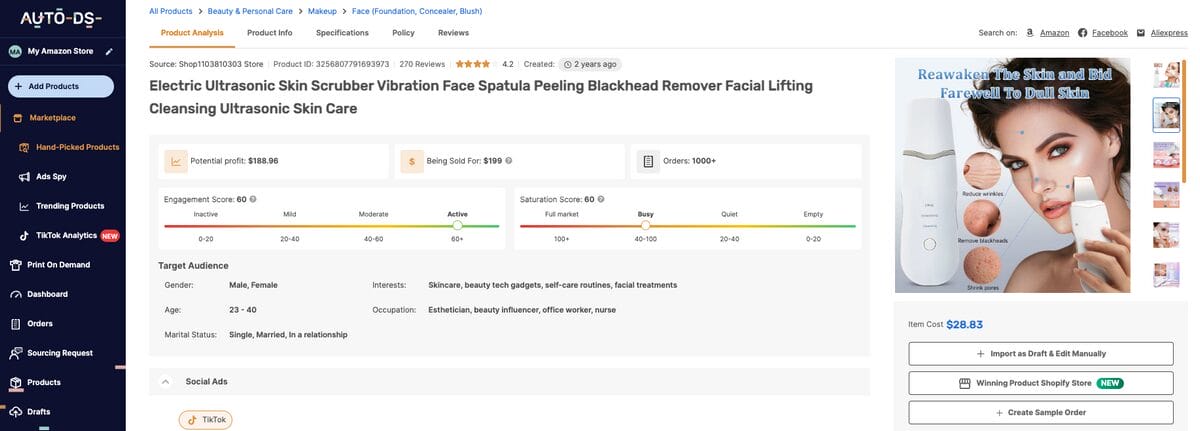Click the Amazon logo icon

1031,33
